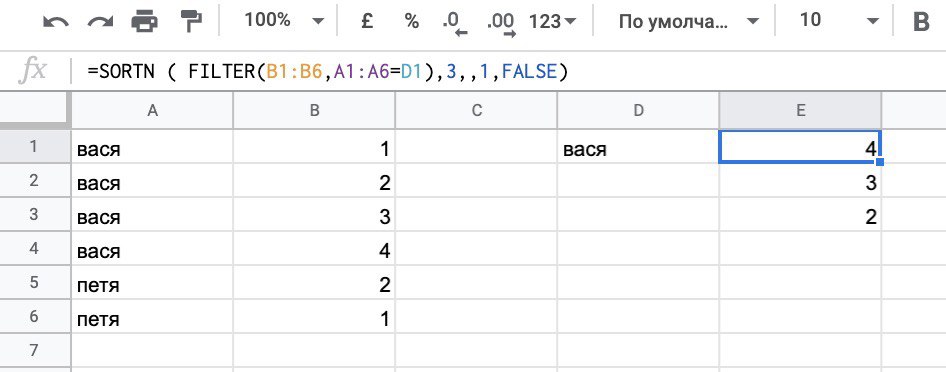This screenshot has height=372, width=946.
Task: Select cell A5 containing петя
Action: [x=152, y=283]
